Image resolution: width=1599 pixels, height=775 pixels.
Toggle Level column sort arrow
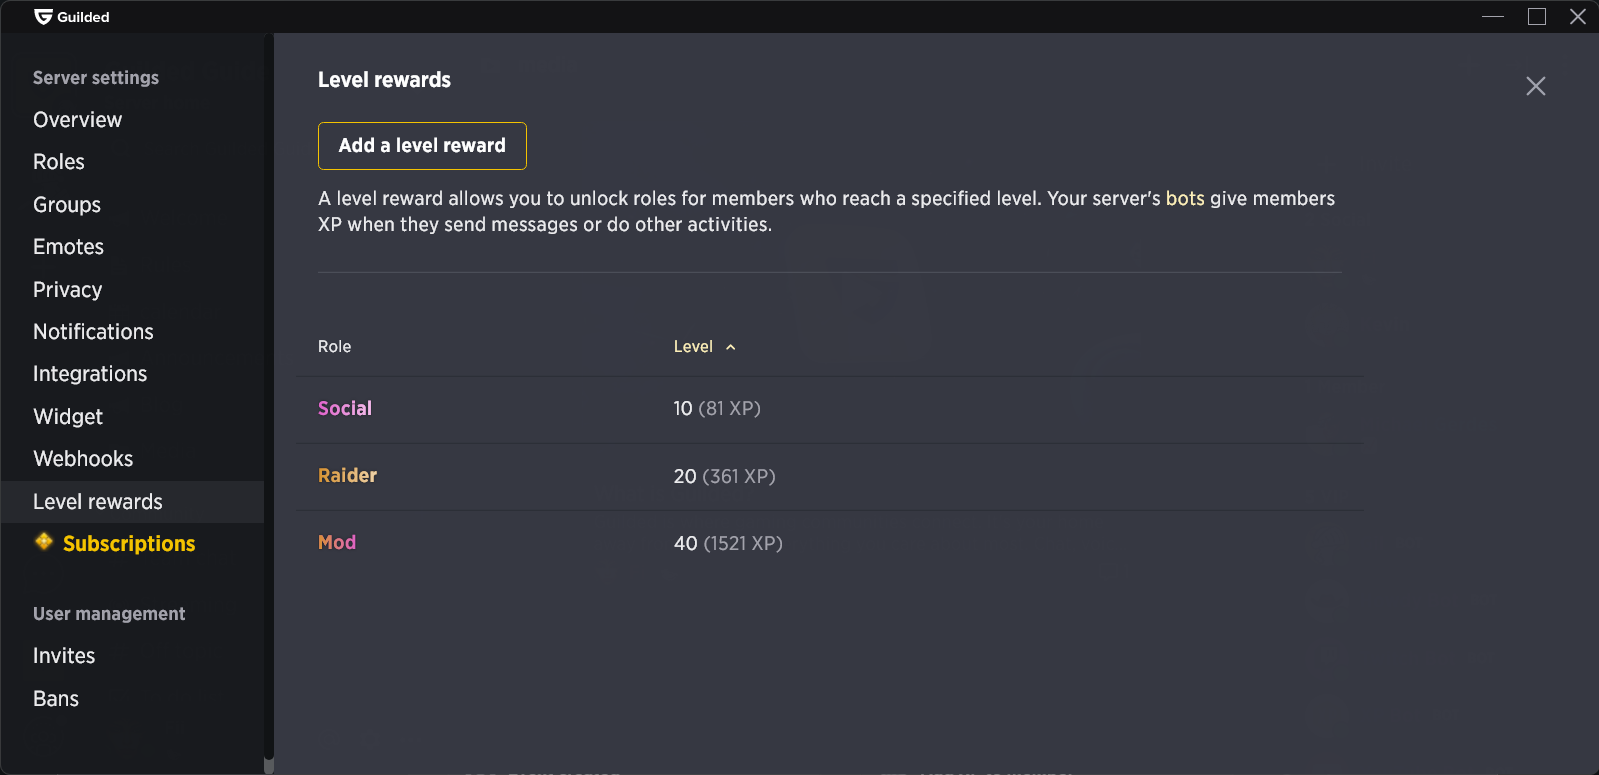click(x=731, y=347)
